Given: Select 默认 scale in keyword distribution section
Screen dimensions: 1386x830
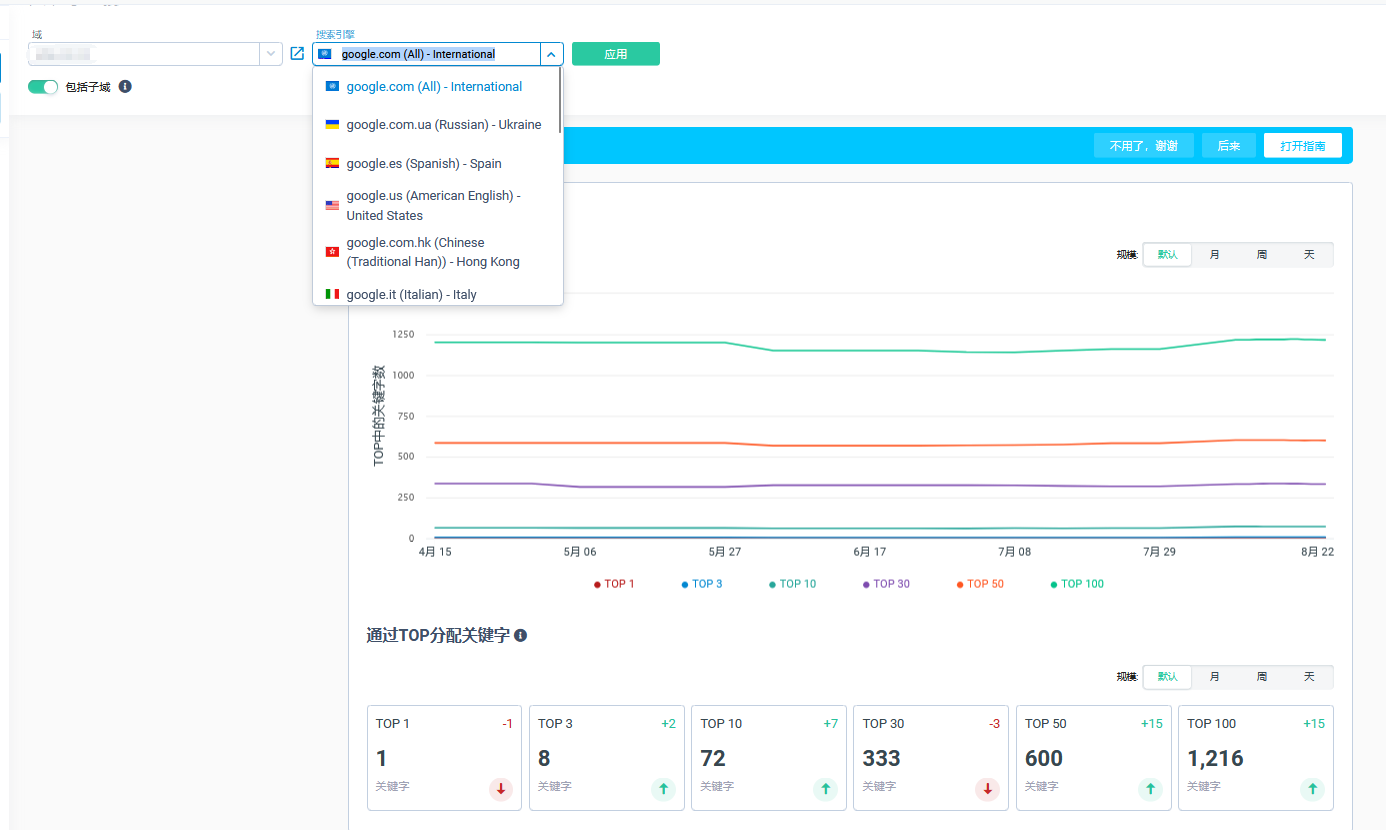Looking at the screenshot, I should pos(1167,677).
